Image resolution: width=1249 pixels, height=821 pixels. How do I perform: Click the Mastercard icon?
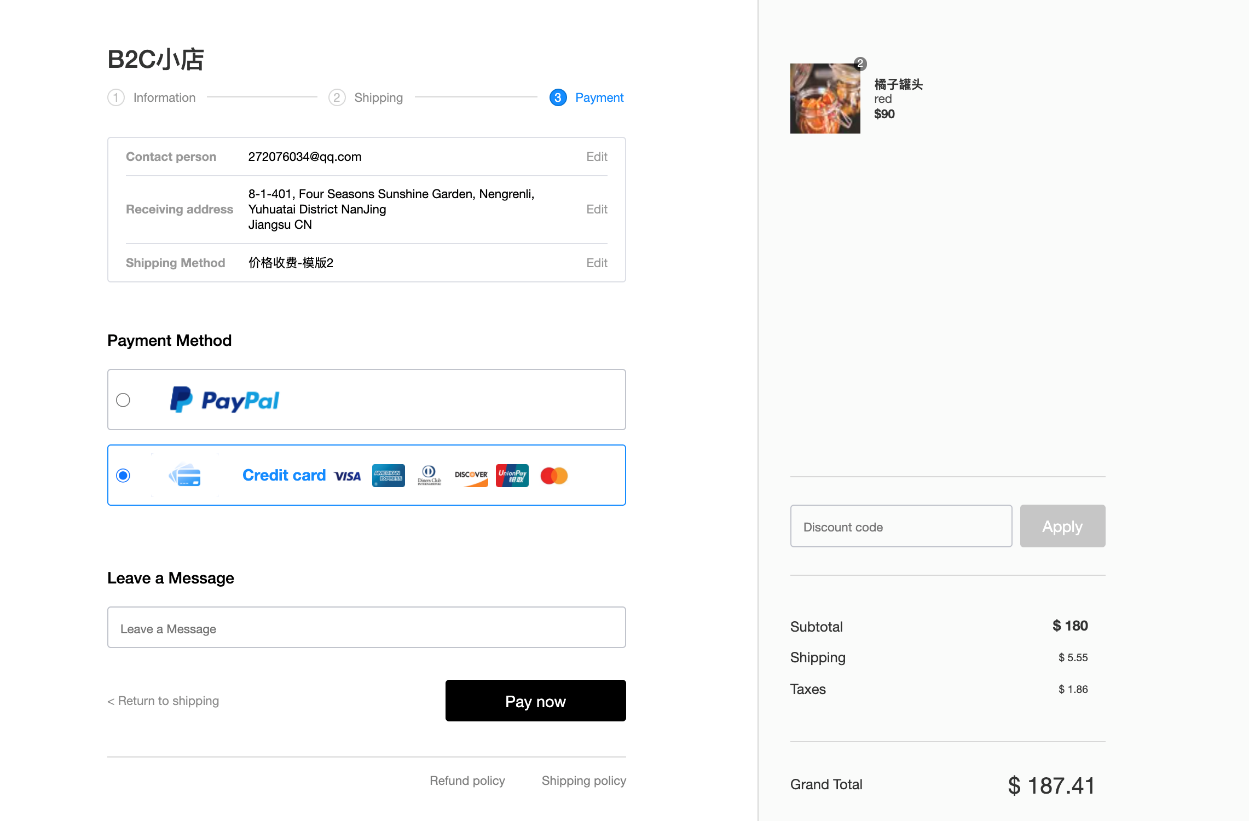554,476
